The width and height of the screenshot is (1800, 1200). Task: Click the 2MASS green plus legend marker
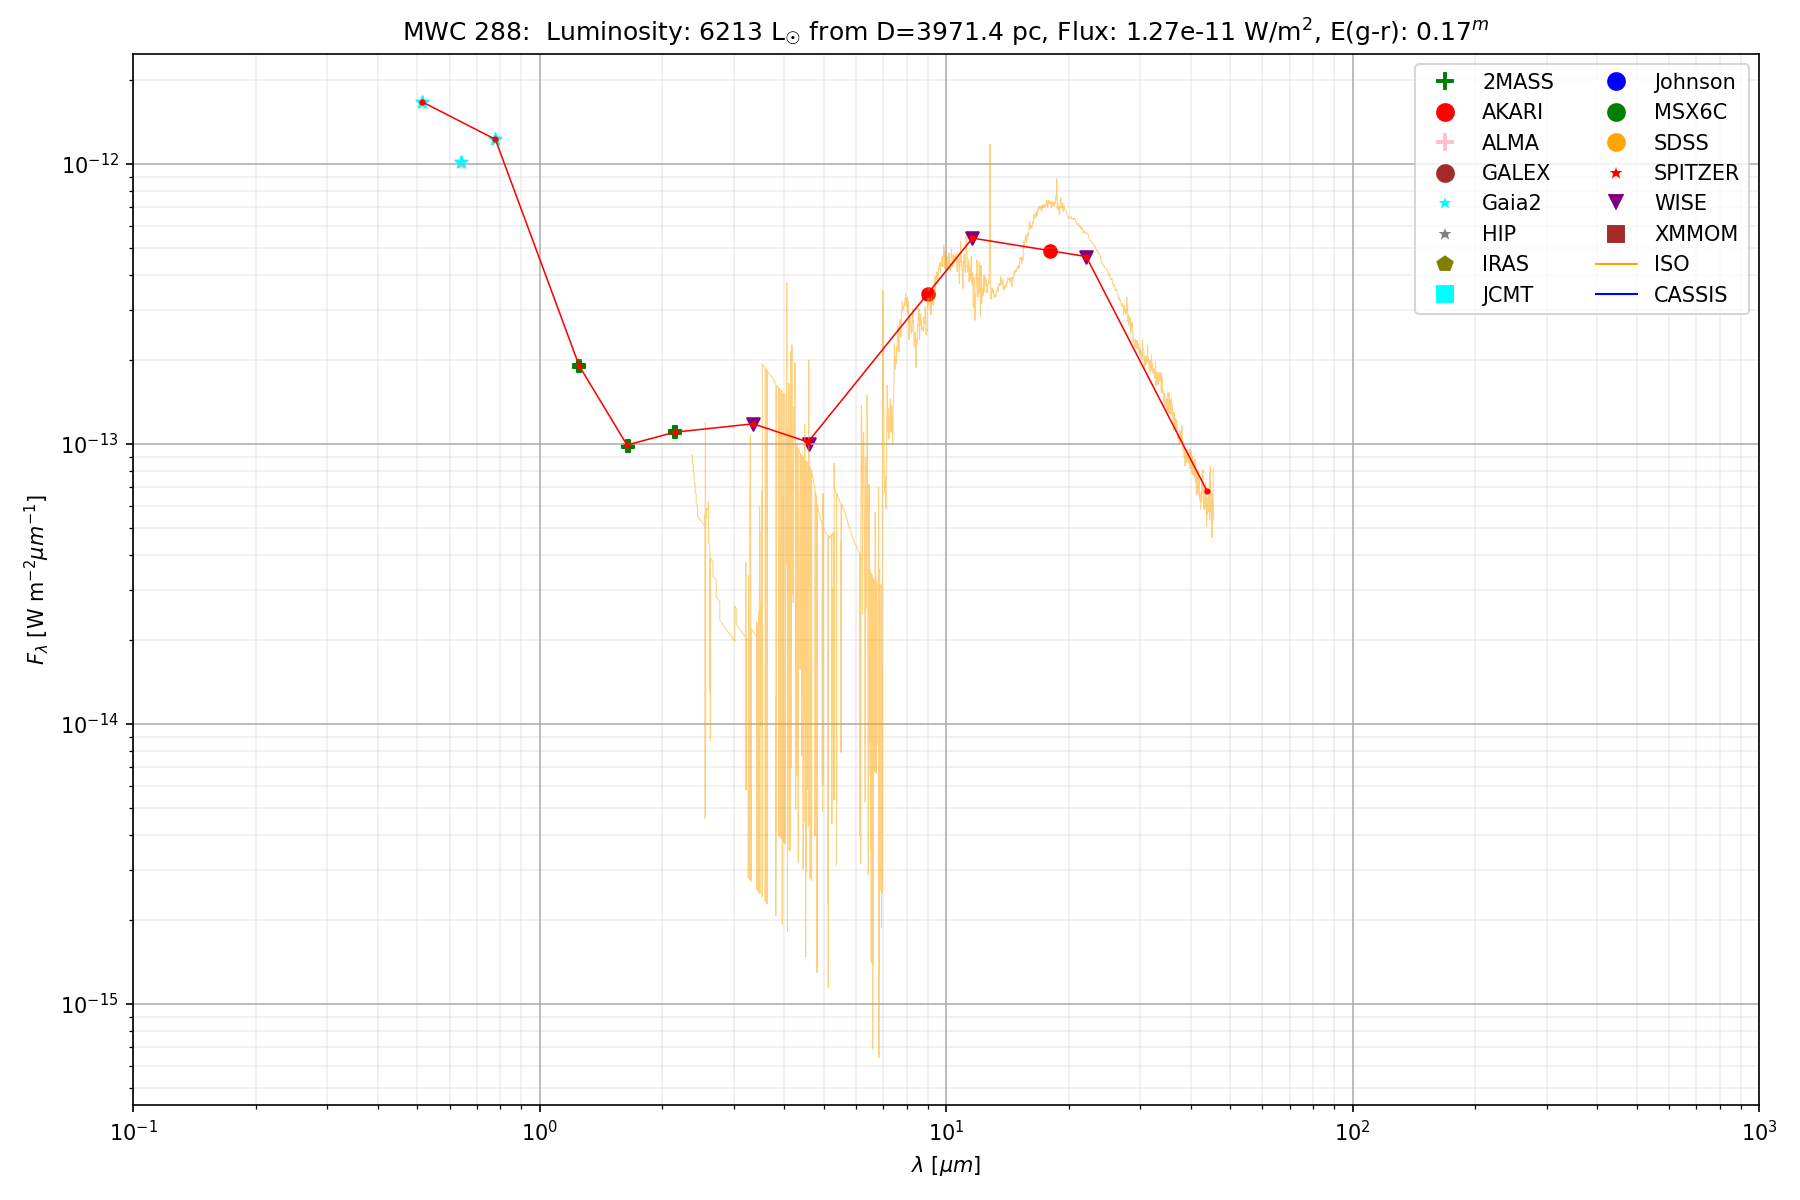1444,82
